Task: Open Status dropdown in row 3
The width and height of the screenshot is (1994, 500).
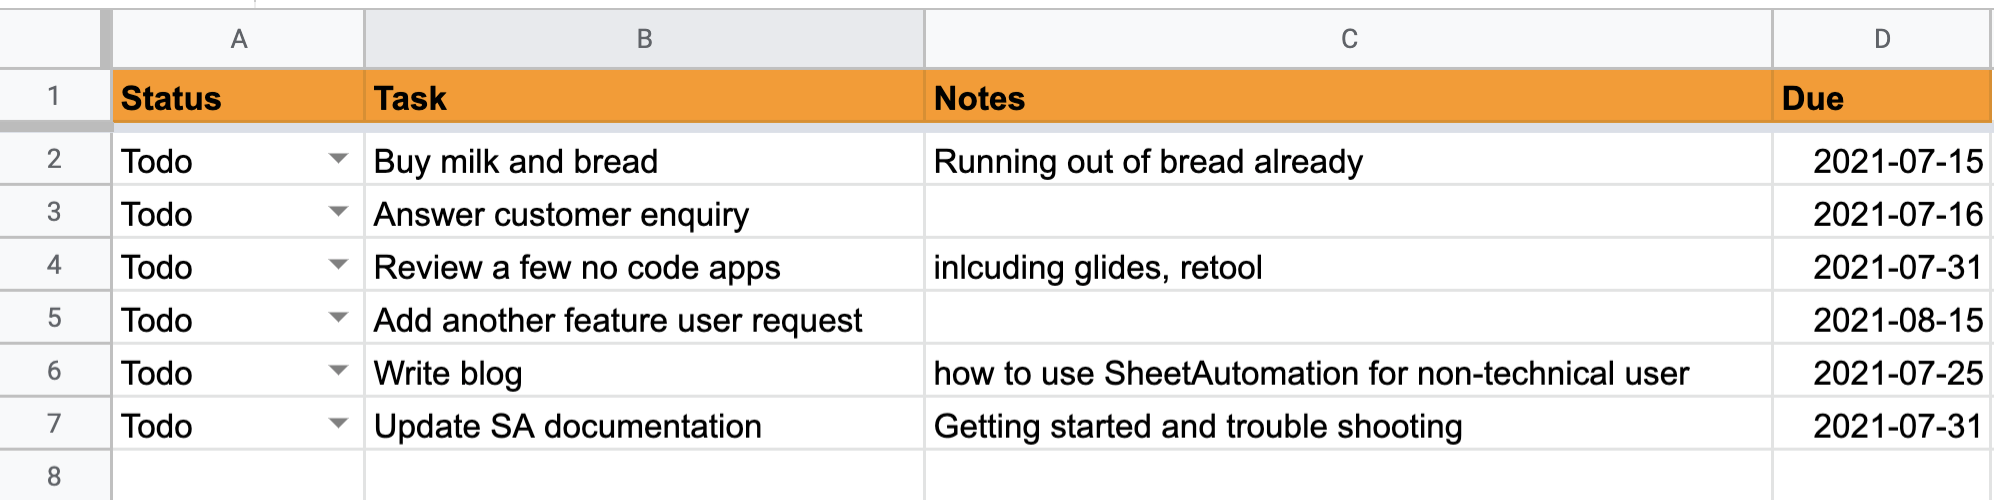Action: tap(338, 212)
